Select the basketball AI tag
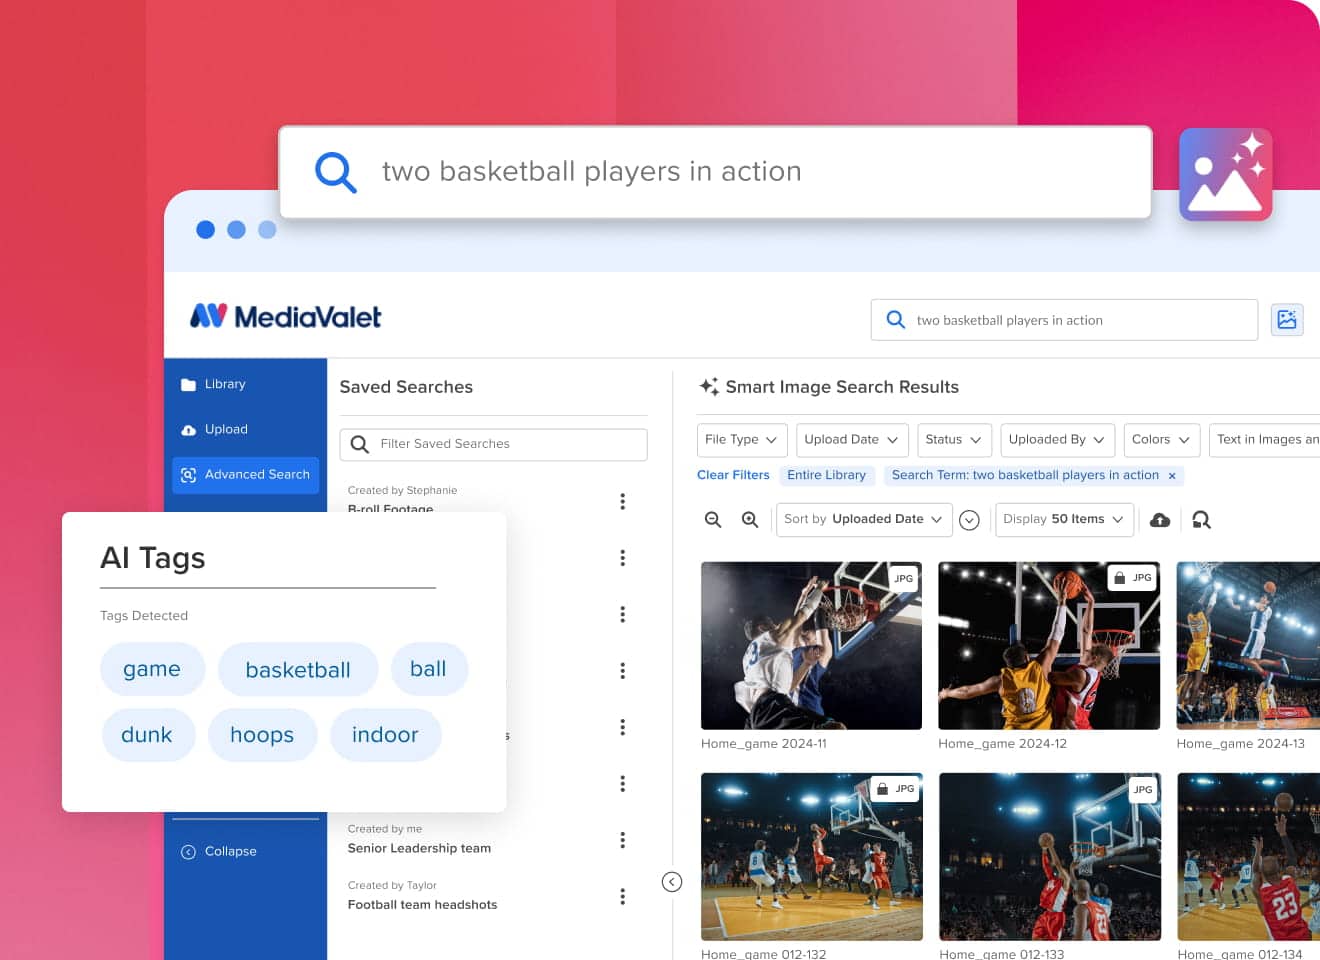 coord(298,670)
